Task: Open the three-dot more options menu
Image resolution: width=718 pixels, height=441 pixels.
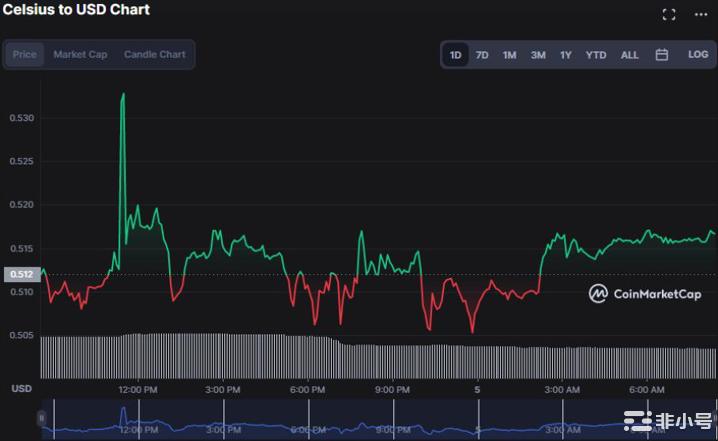Action: click(x=700, y=14)
